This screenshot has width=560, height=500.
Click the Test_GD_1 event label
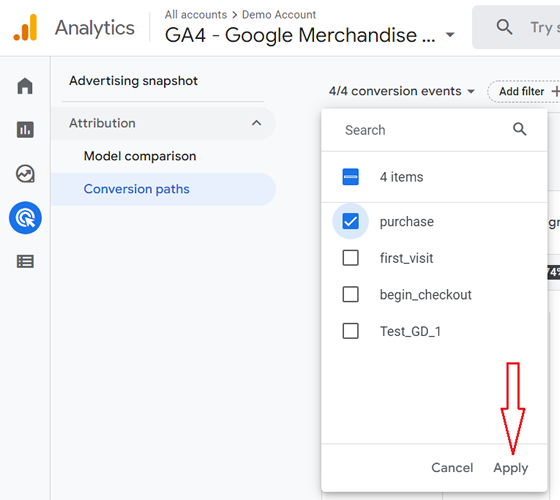[x=410, y=331]
